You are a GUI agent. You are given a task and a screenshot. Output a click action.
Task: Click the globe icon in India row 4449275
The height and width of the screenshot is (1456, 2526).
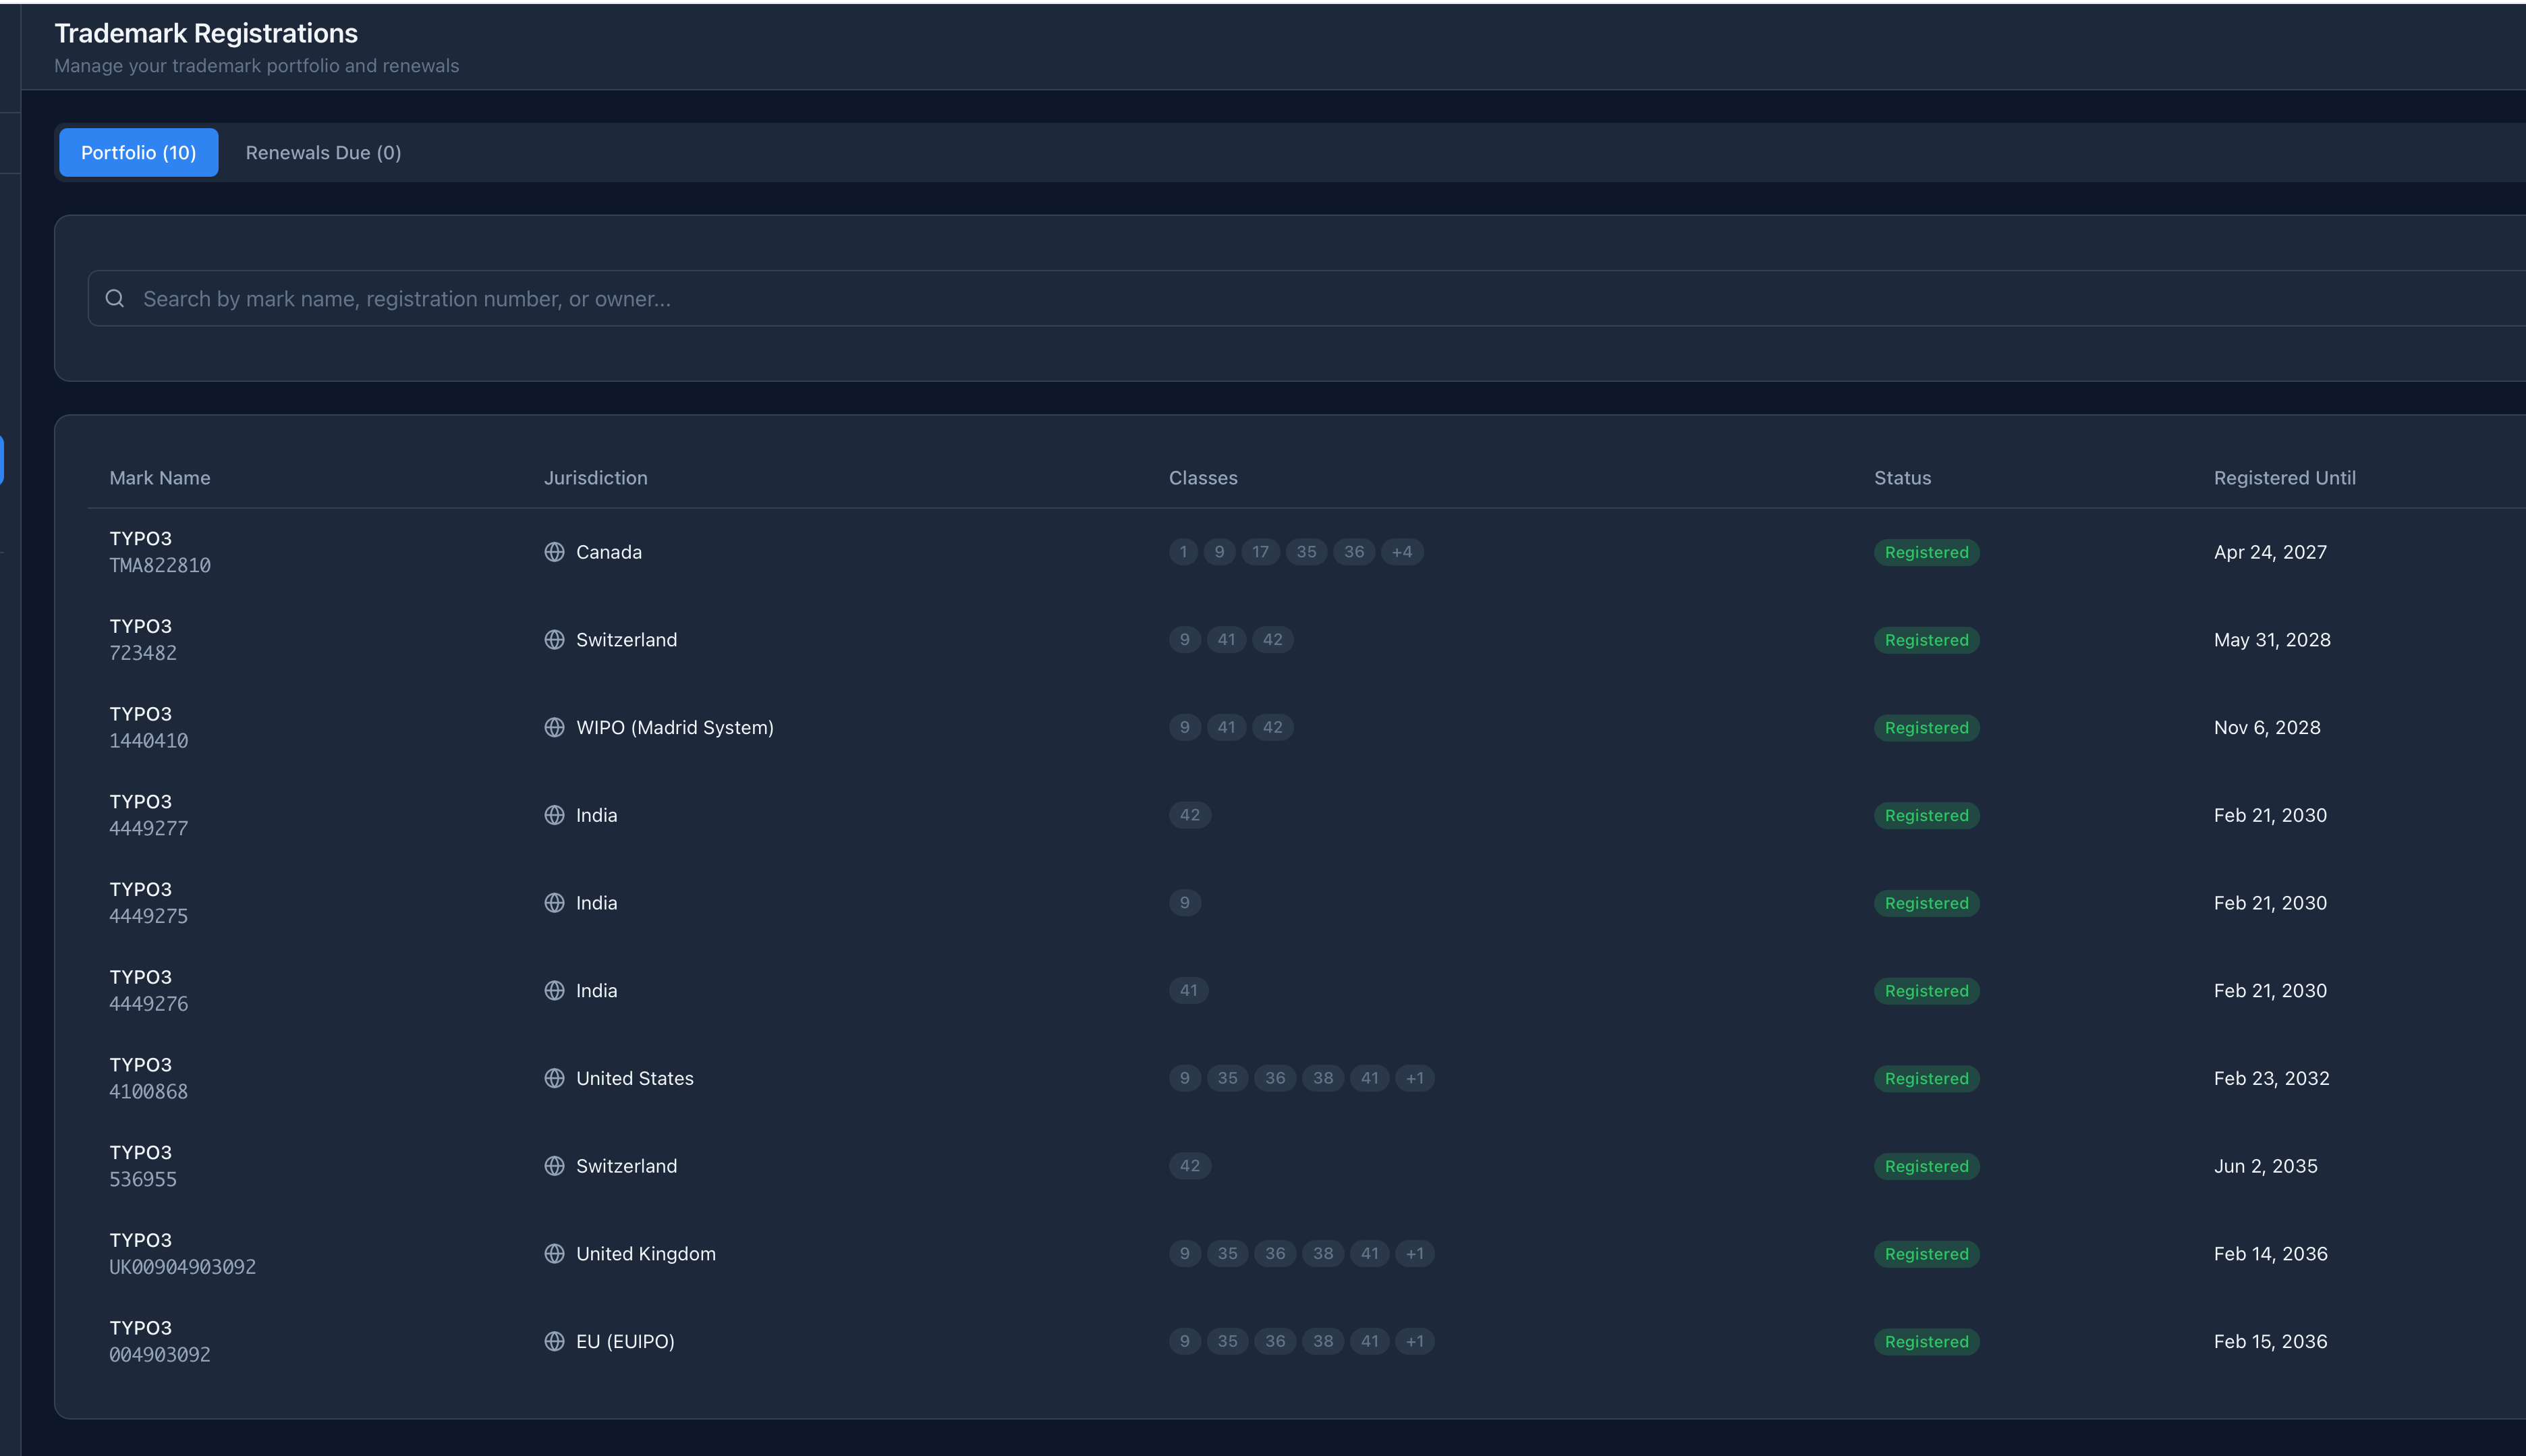[x=554, y=903]
